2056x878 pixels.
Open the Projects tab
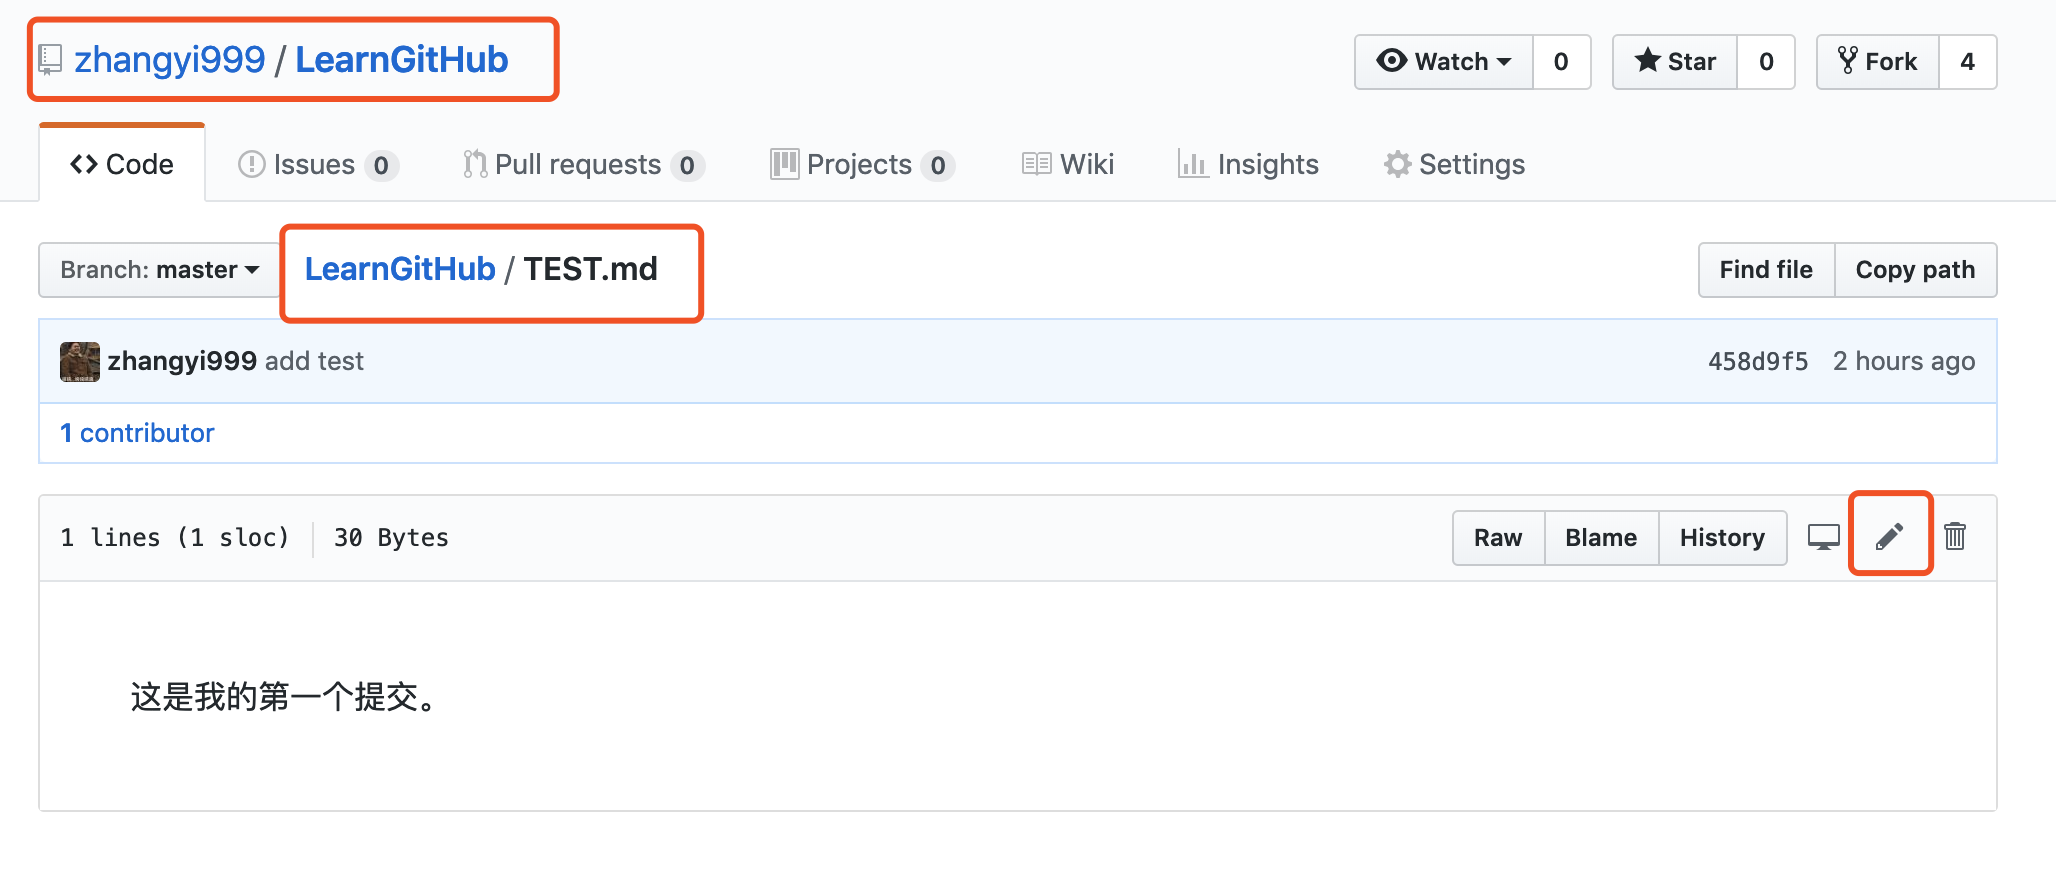pos(862,164)
